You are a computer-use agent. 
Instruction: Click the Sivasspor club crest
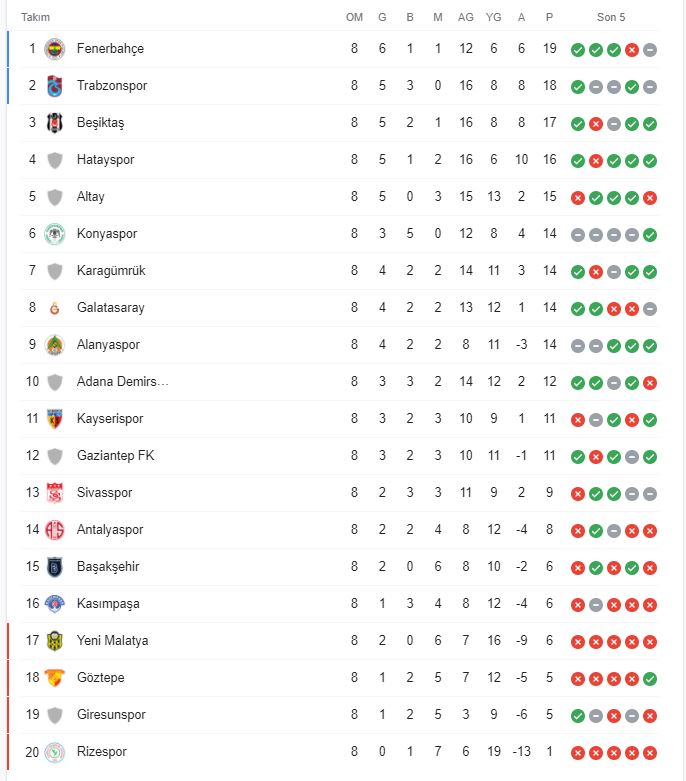click(54, 493)
